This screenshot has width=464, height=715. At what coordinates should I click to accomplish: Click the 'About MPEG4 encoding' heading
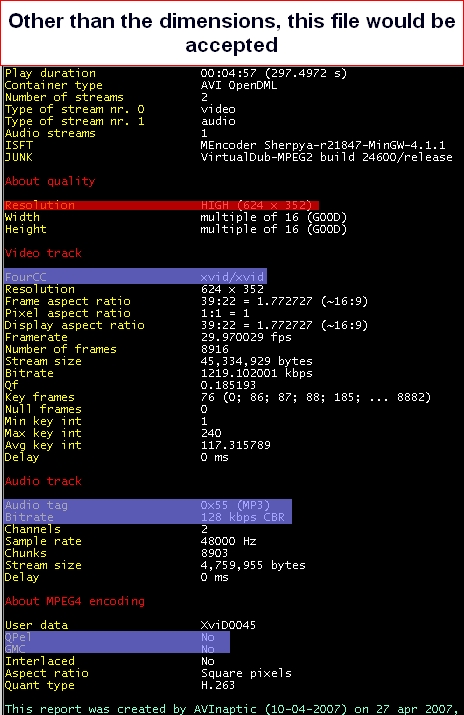click(75, 601)
